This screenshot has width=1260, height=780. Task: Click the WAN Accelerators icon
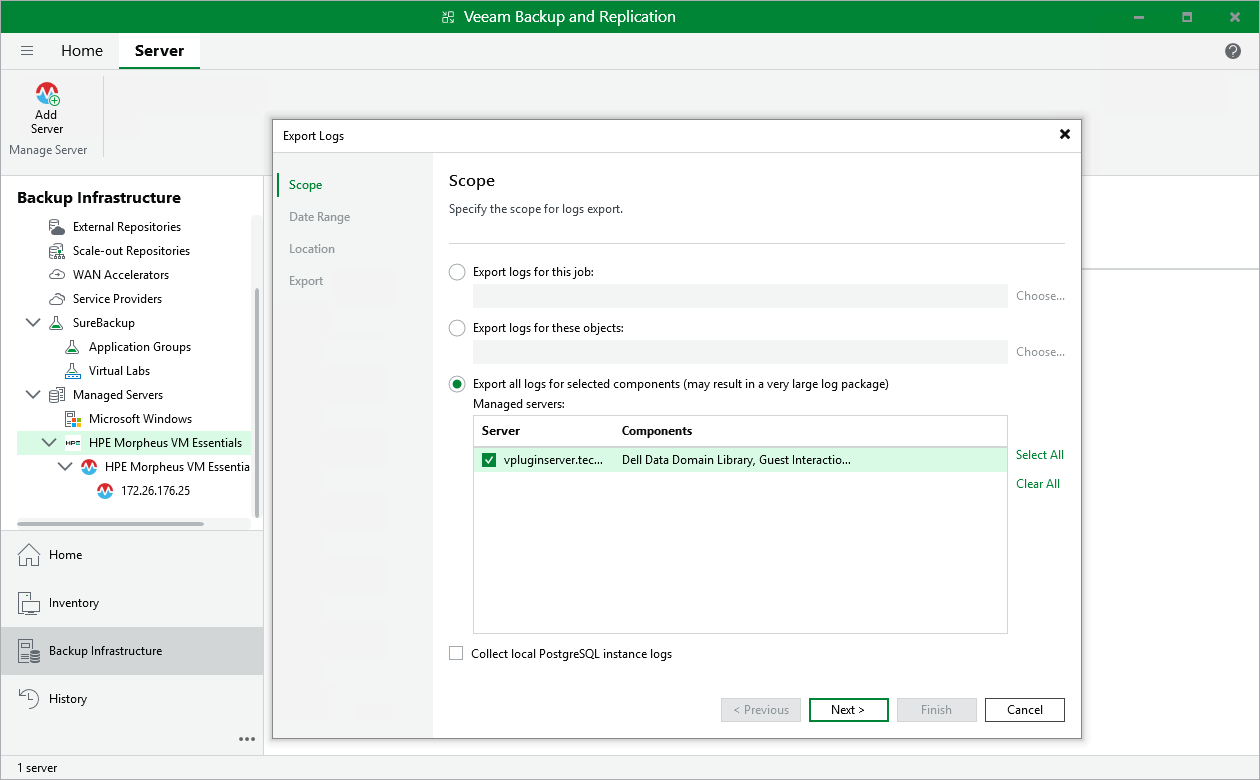(x=59, y=274)
